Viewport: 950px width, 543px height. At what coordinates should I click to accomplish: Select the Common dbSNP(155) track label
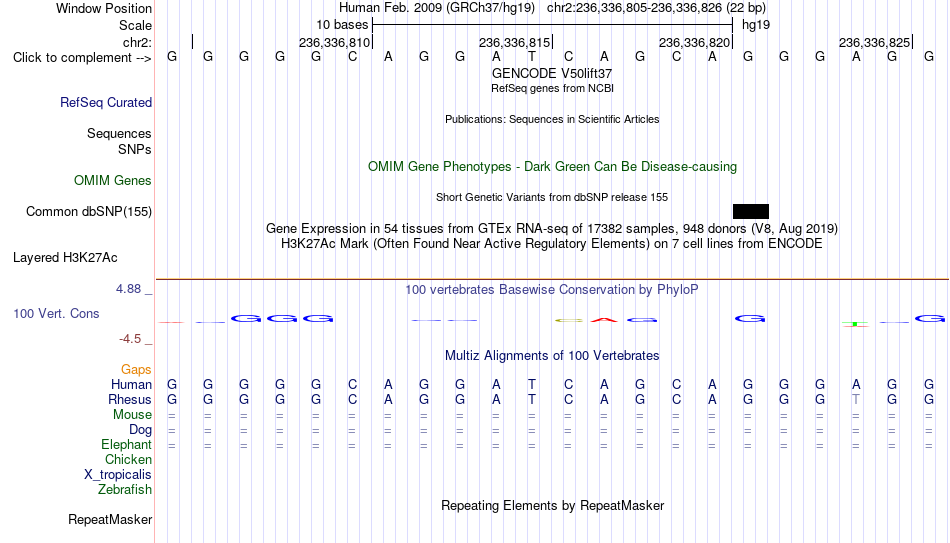tap(89, 212)
